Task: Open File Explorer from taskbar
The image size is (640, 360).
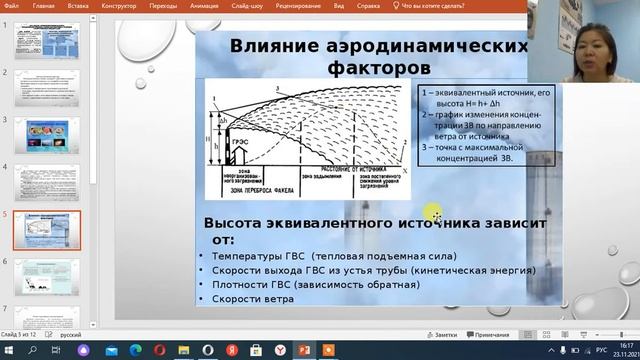Action: pos(184,350)
